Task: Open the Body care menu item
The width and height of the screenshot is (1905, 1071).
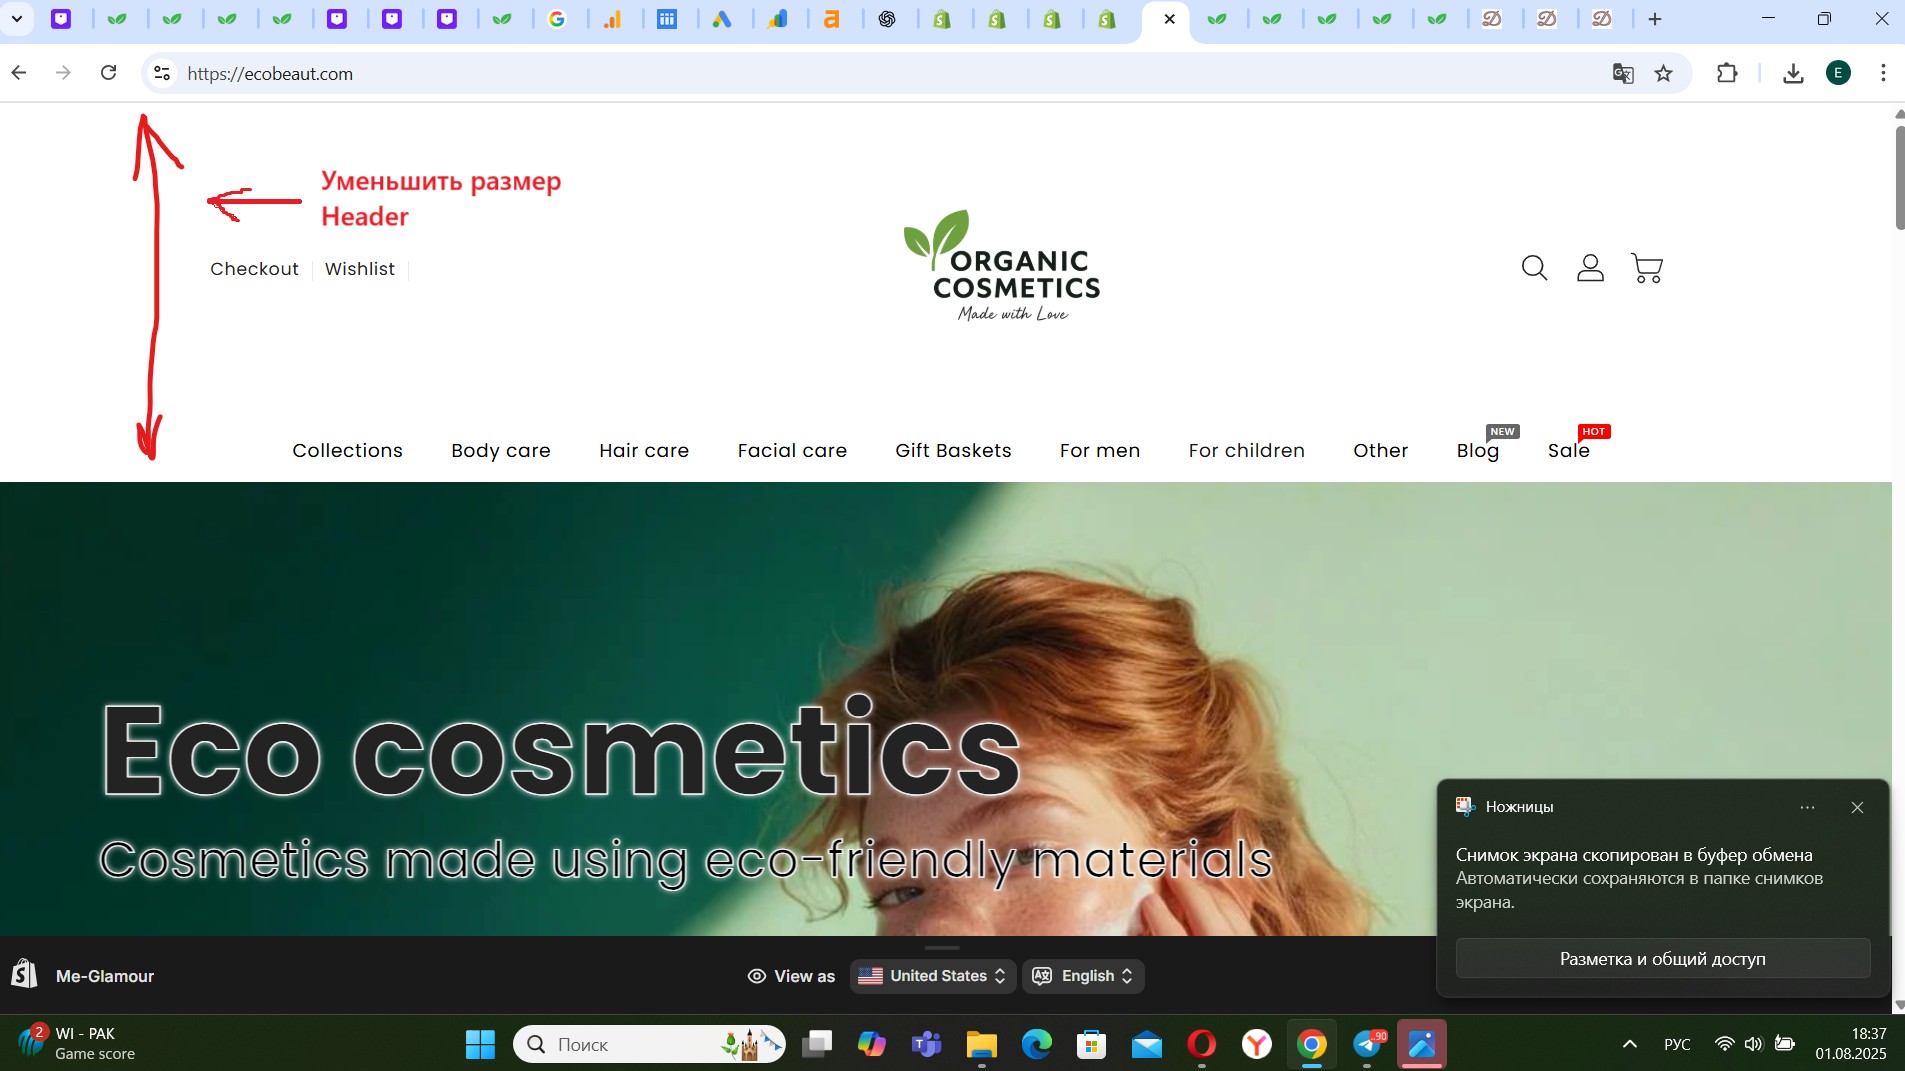Action: click(501, 451)
